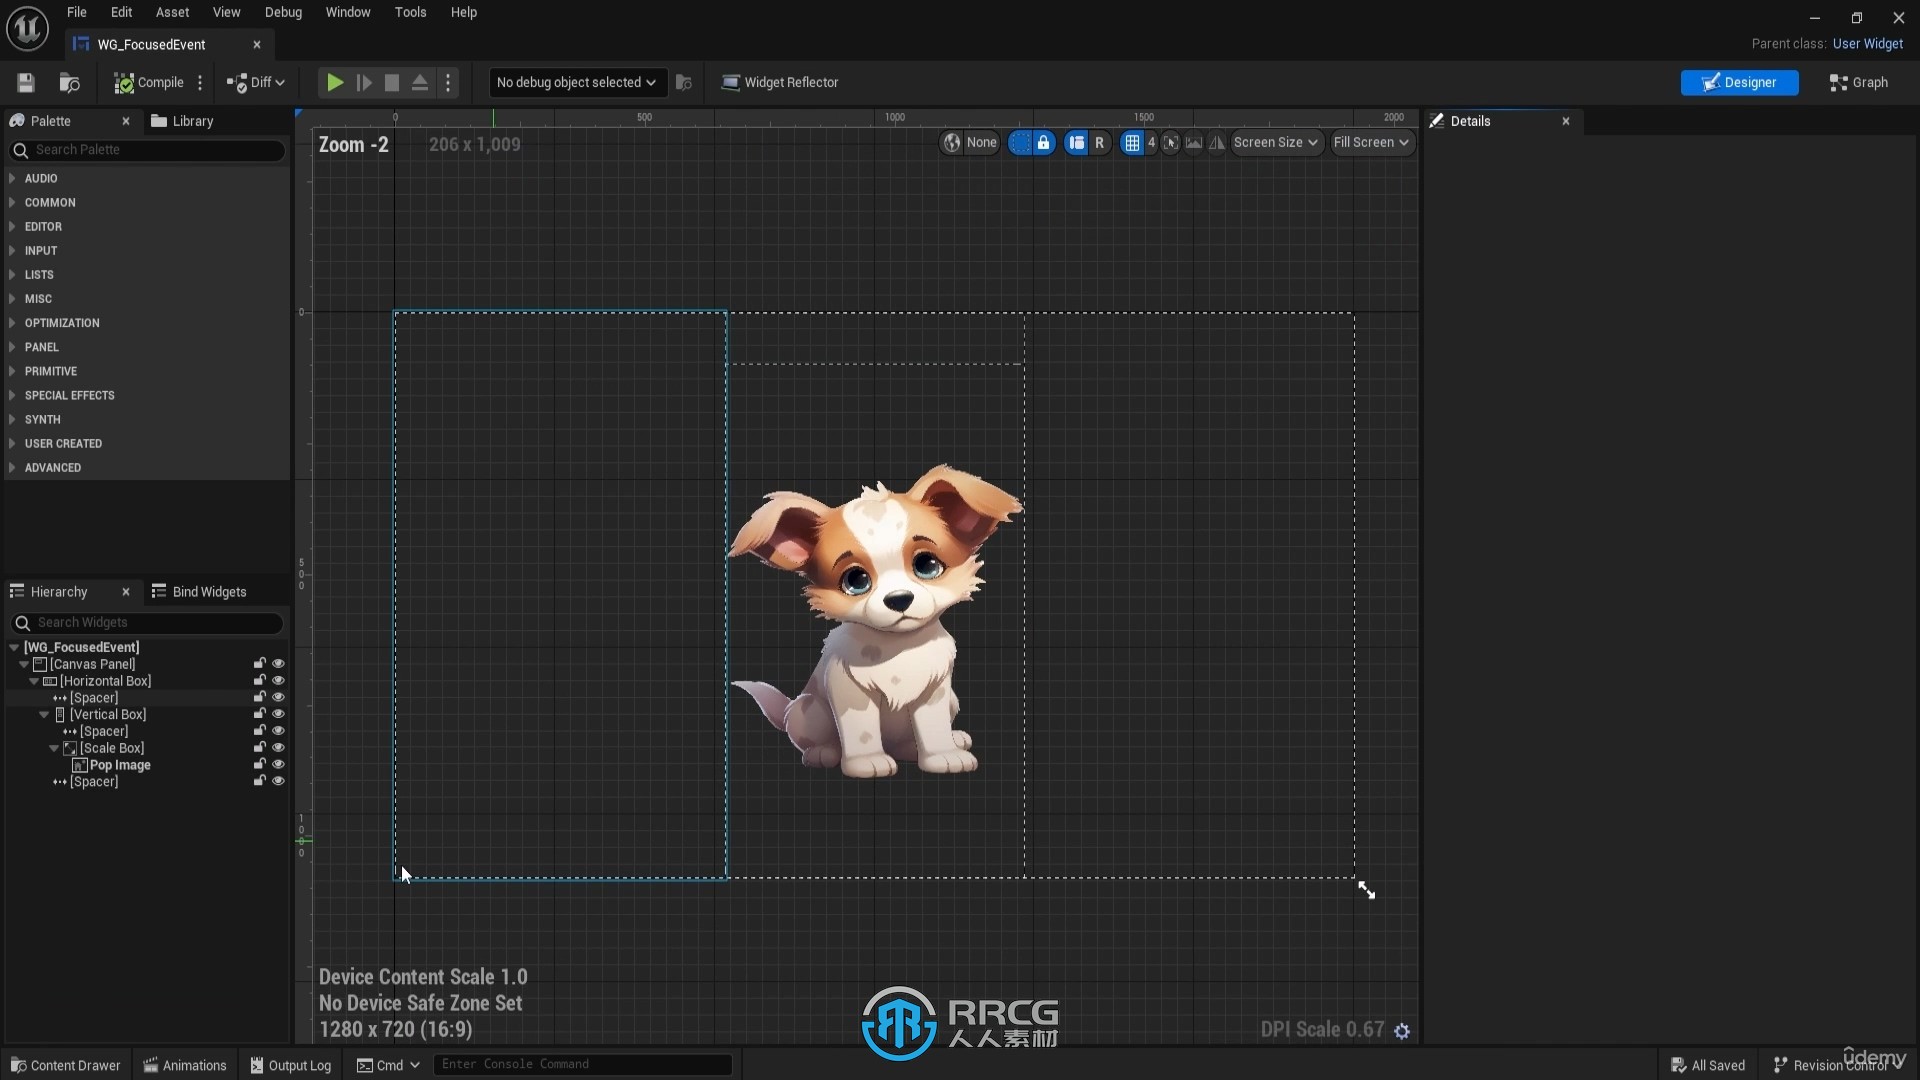The image size is (1920, 1080).
Task: Collapse the Vertical Box tree node
Action: click(44, 715)
